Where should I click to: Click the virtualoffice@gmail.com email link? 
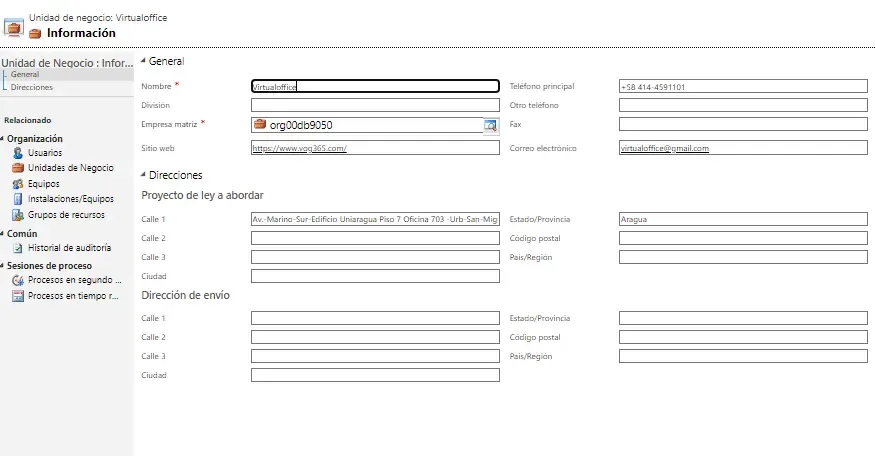tap(664, 148)
